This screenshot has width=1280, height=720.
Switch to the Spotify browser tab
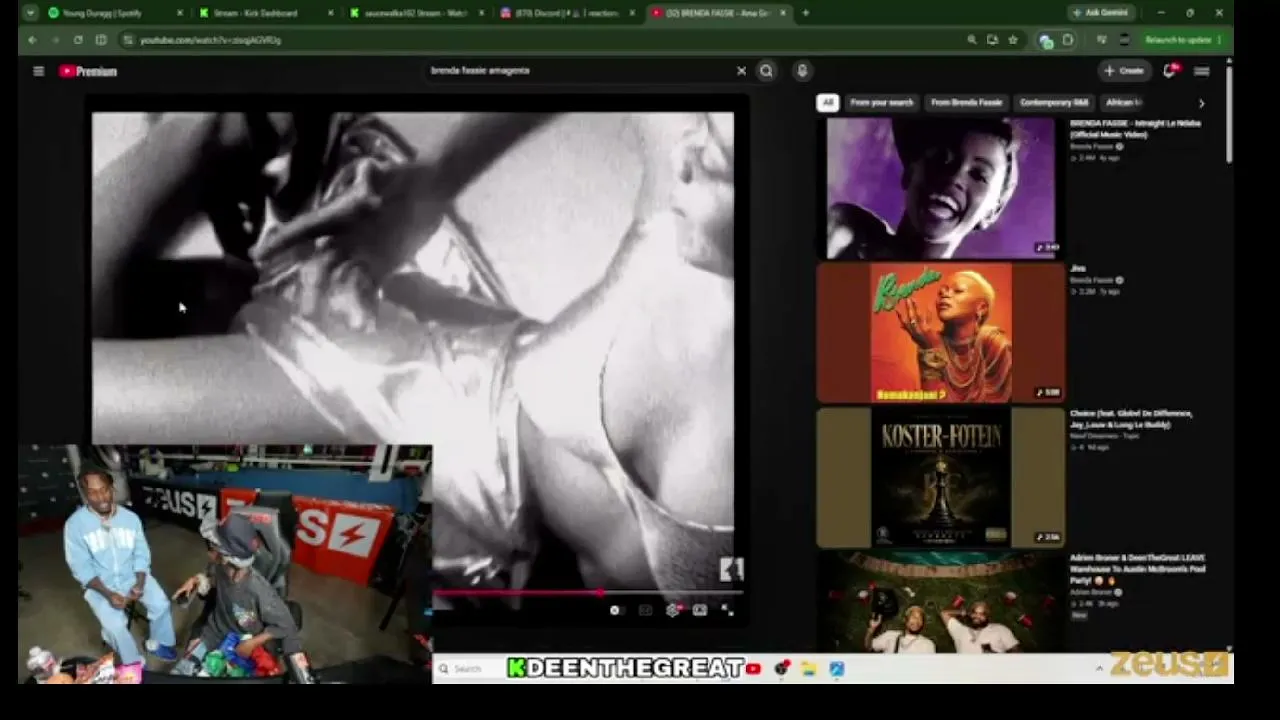click(115, 13)
